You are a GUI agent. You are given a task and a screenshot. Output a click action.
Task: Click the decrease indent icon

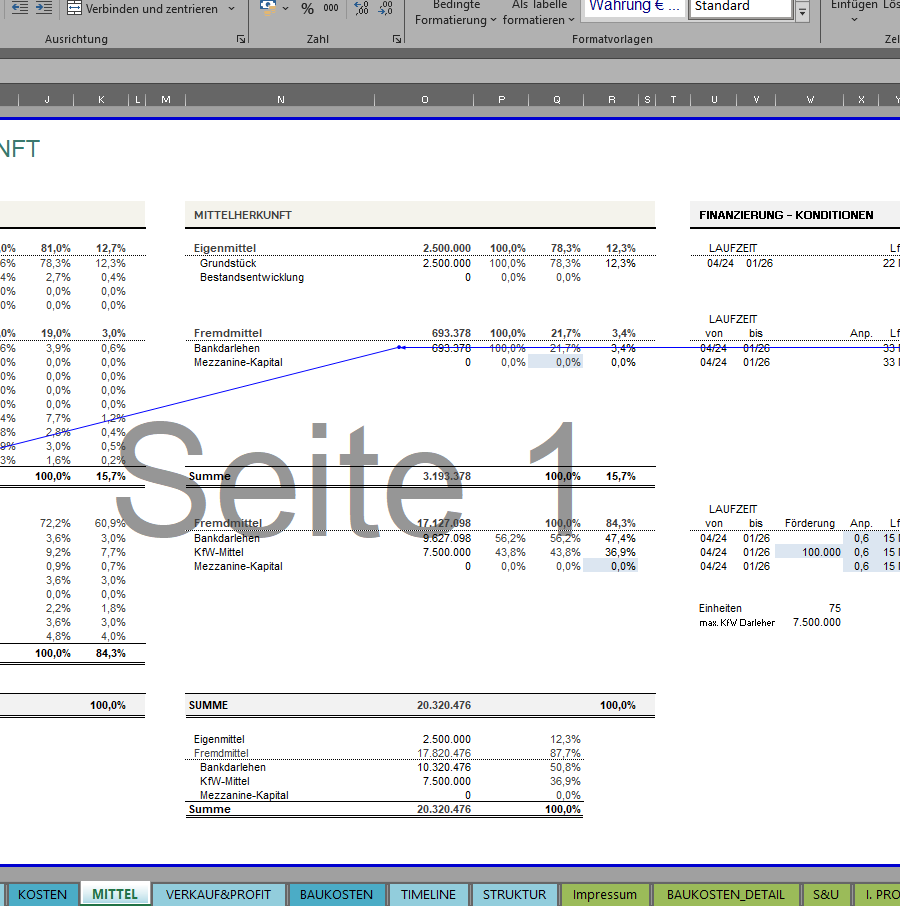point(19,8)
